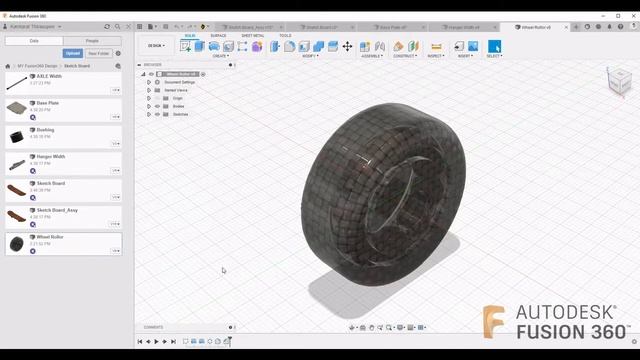Click the Insert Derive icon

459,46
